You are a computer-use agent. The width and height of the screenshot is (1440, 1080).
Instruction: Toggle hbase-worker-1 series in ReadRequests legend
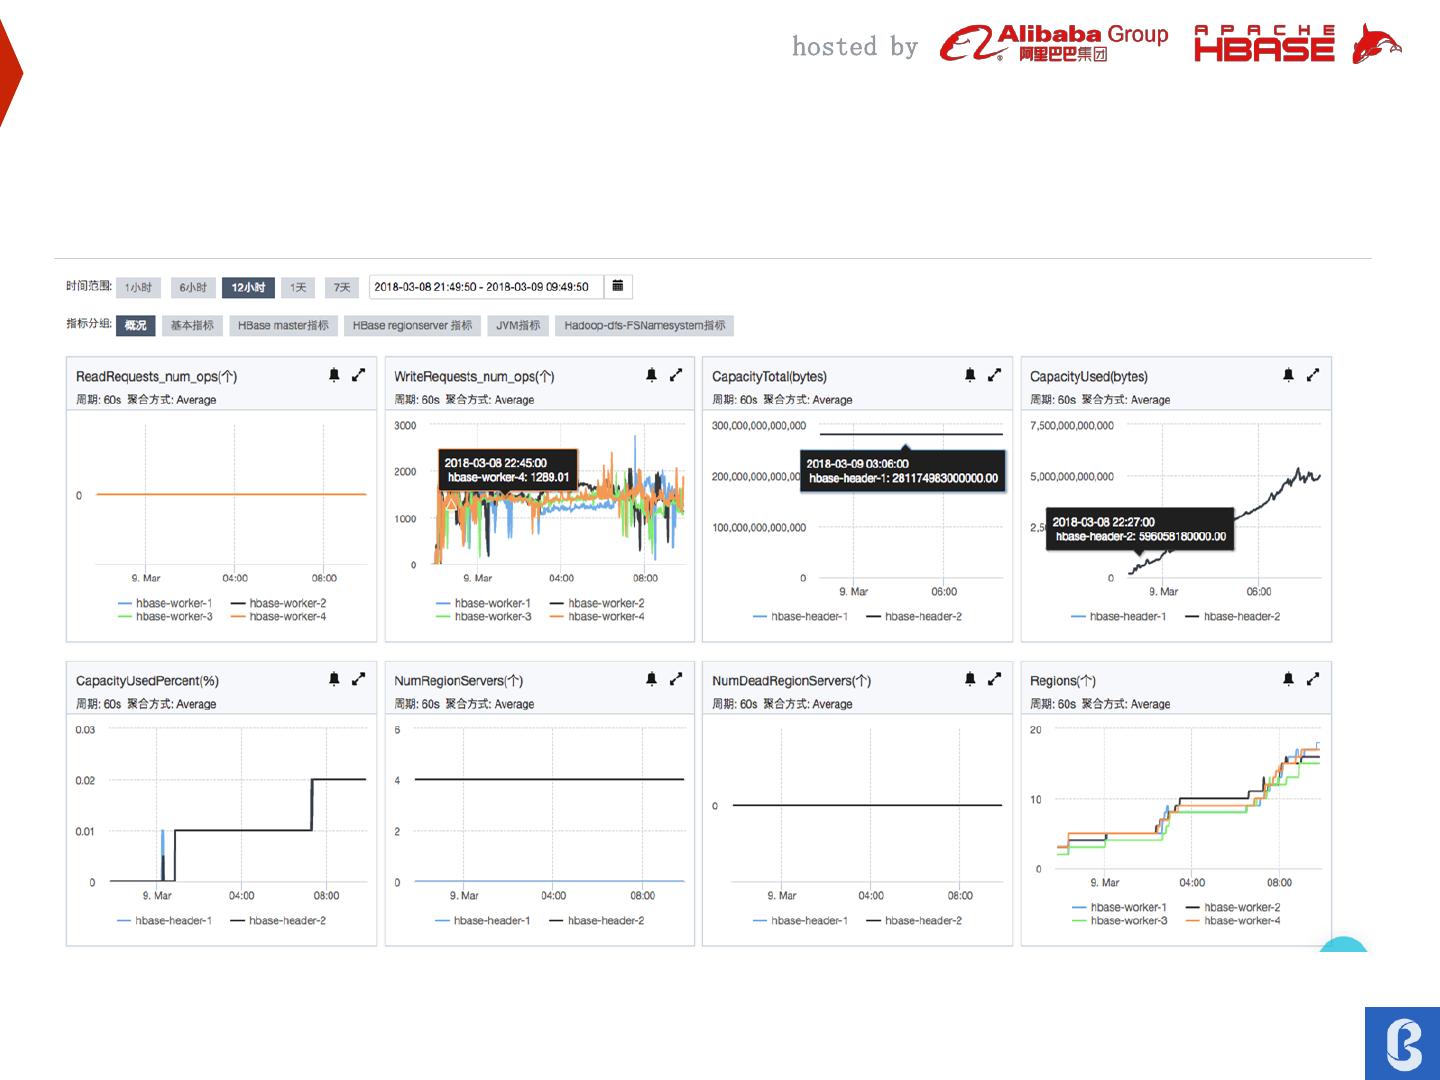pyautogui.click(x=173, y=604)
